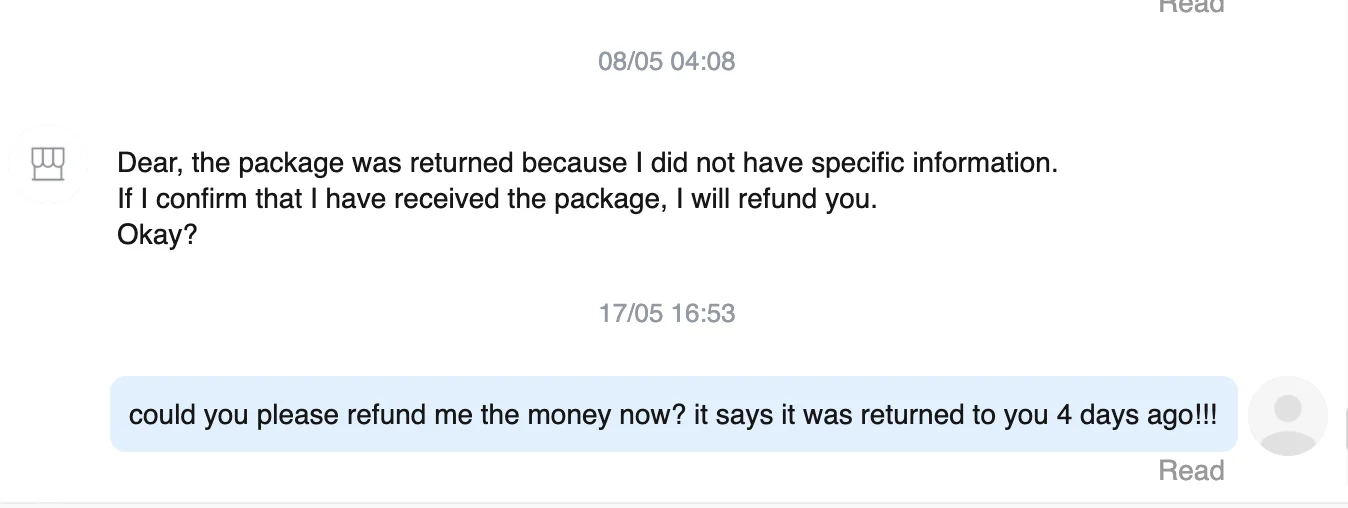
Task: Click the seller's store avatar icon
Action: click(x=48, y=164)
